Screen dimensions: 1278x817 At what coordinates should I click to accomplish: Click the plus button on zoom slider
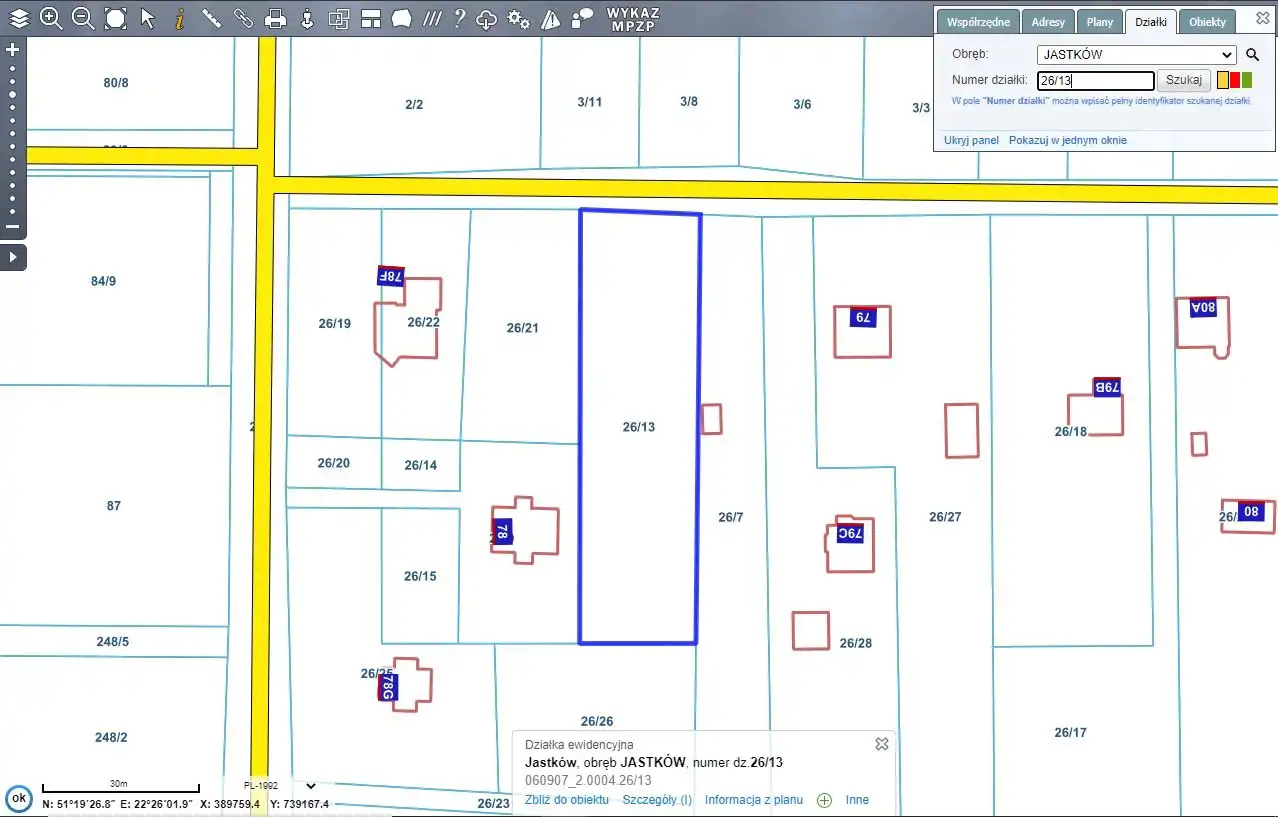coord(13,49)
